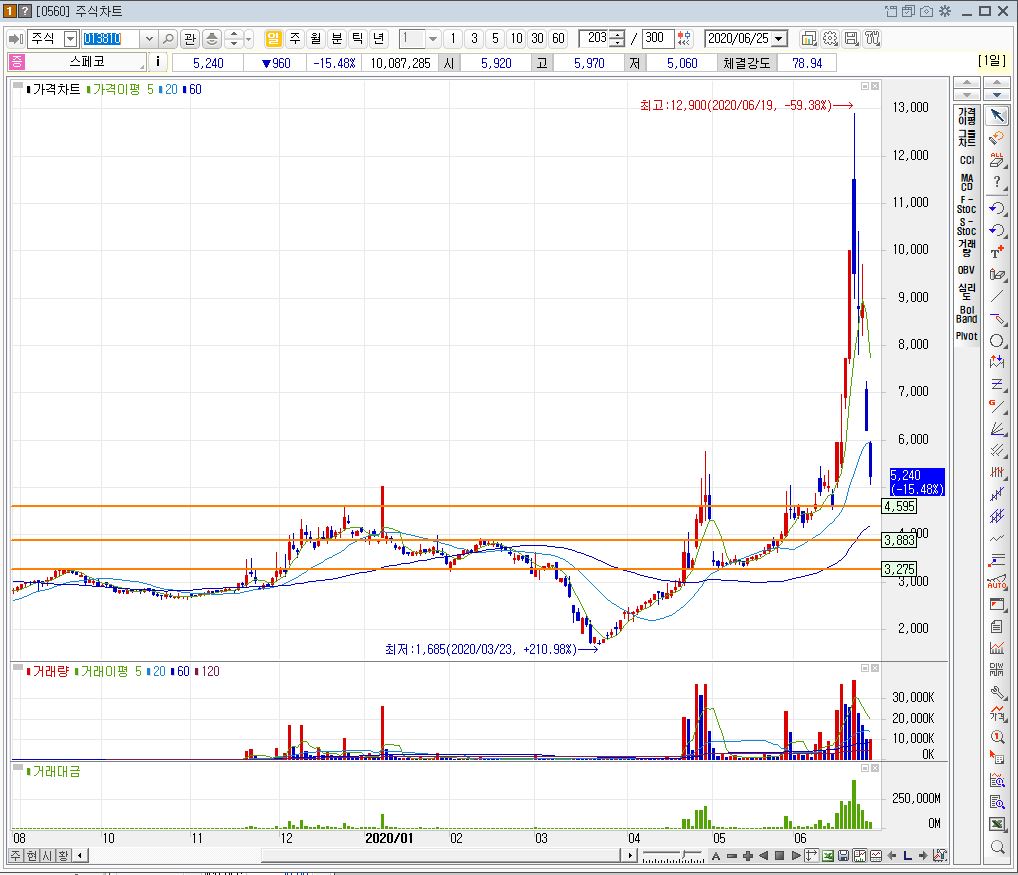
Task: Search stock code with magnifier icon
Action: pos(168,39)
